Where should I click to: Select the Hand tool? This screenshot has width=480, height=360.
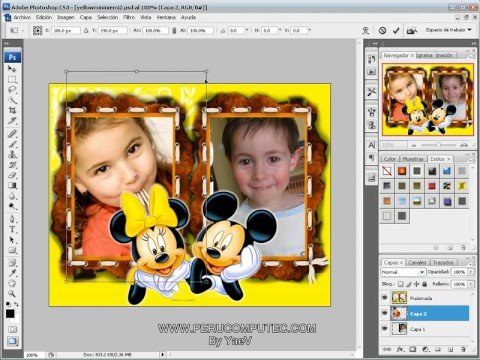click(12, 283)
